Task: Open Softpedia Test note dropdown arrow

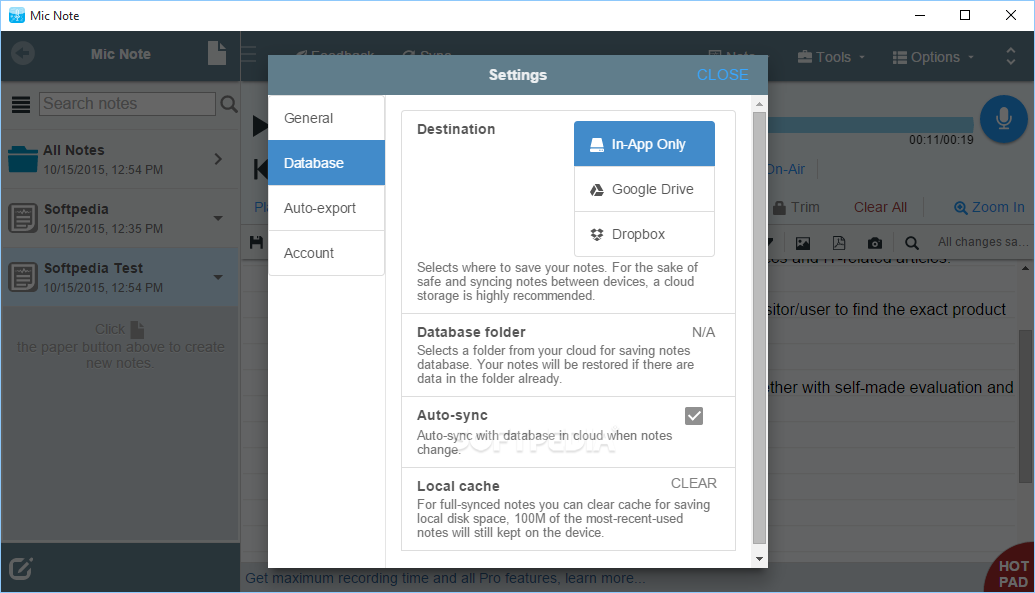Action: pos(218,277)
